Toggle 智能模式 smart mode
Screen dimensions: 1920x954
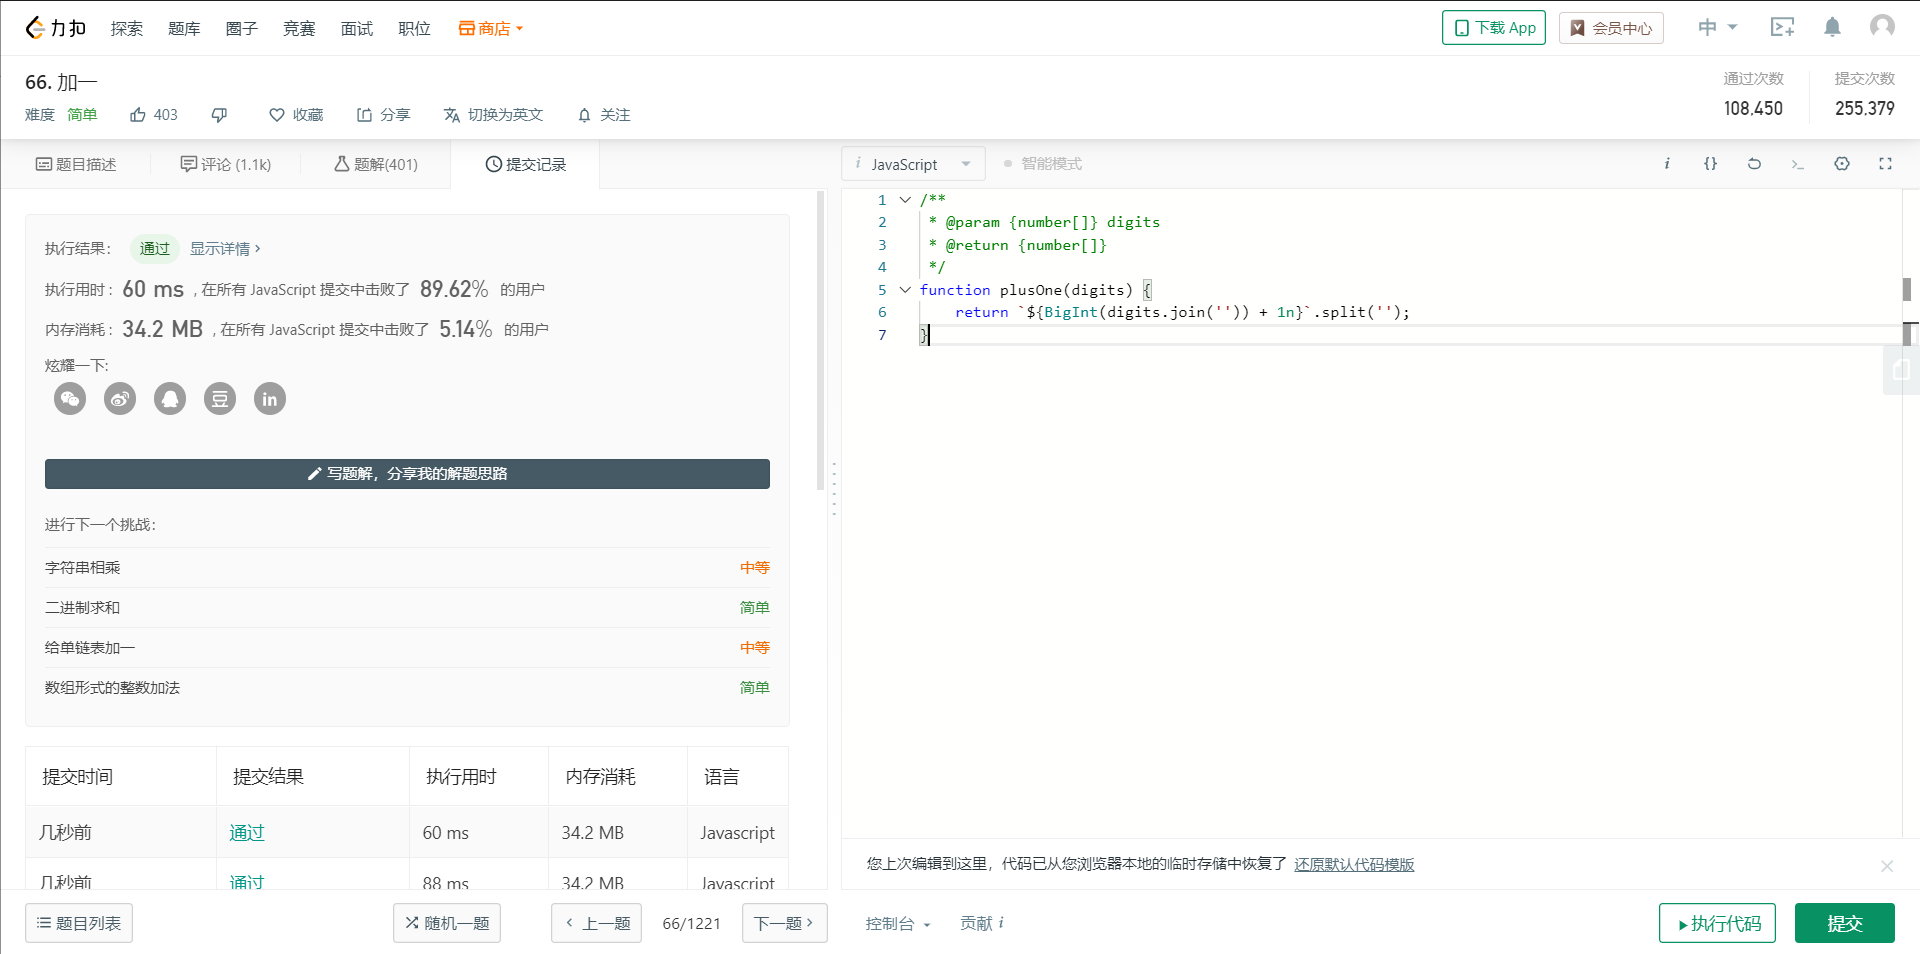(1042, 164)
